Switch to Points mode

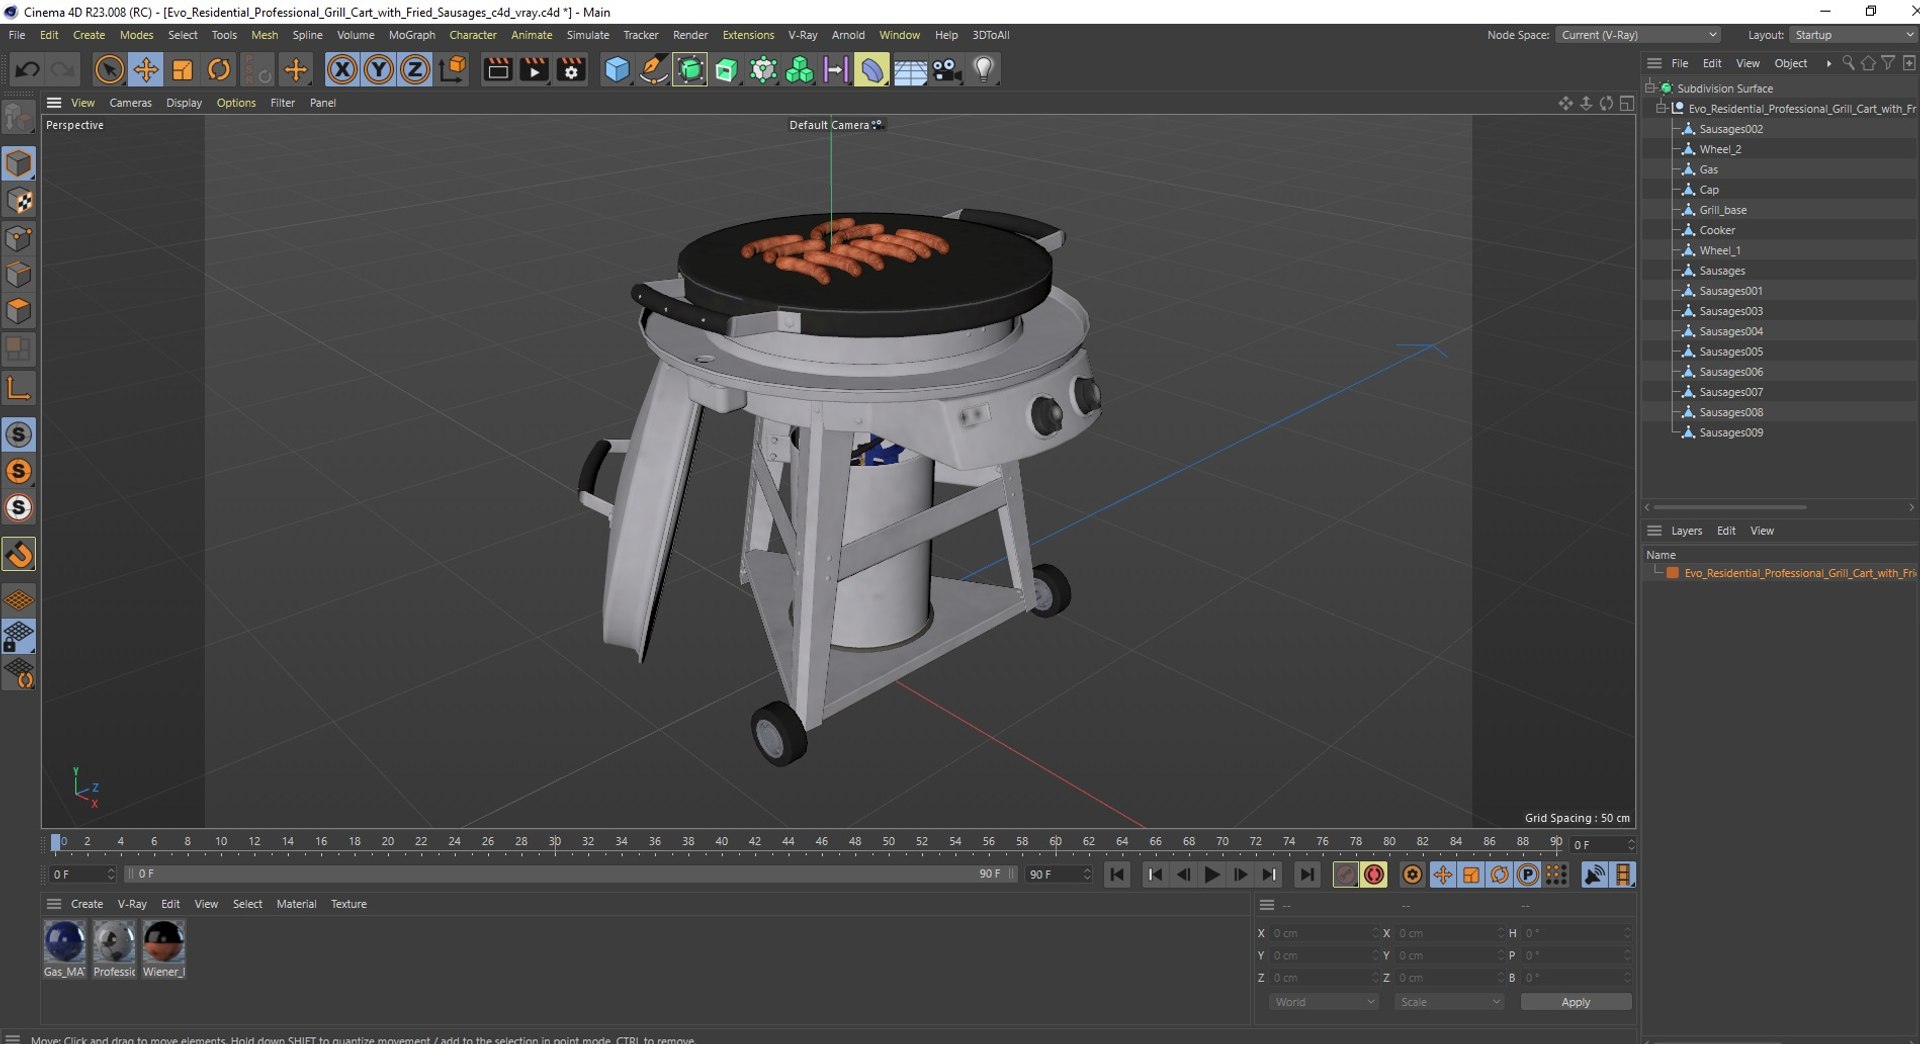19,238
